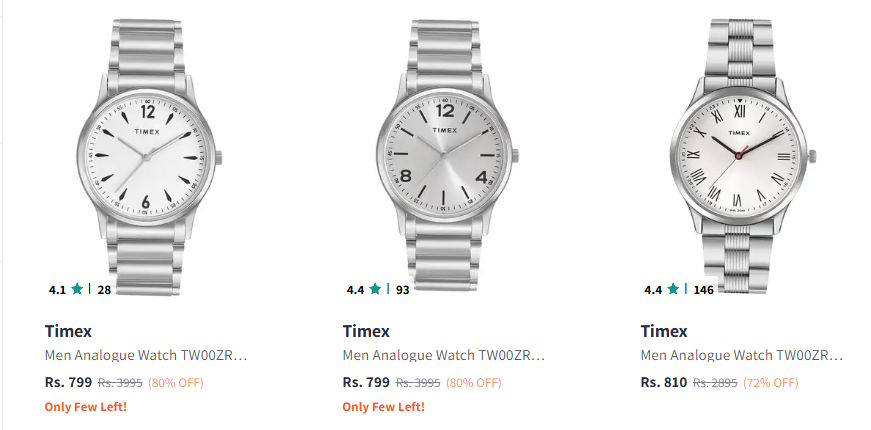Image resolution: width=871 pixels, height=430 pixels.
Task: Click the star icon beside the 4.1 rating
Action: click(x=77, y=289)
